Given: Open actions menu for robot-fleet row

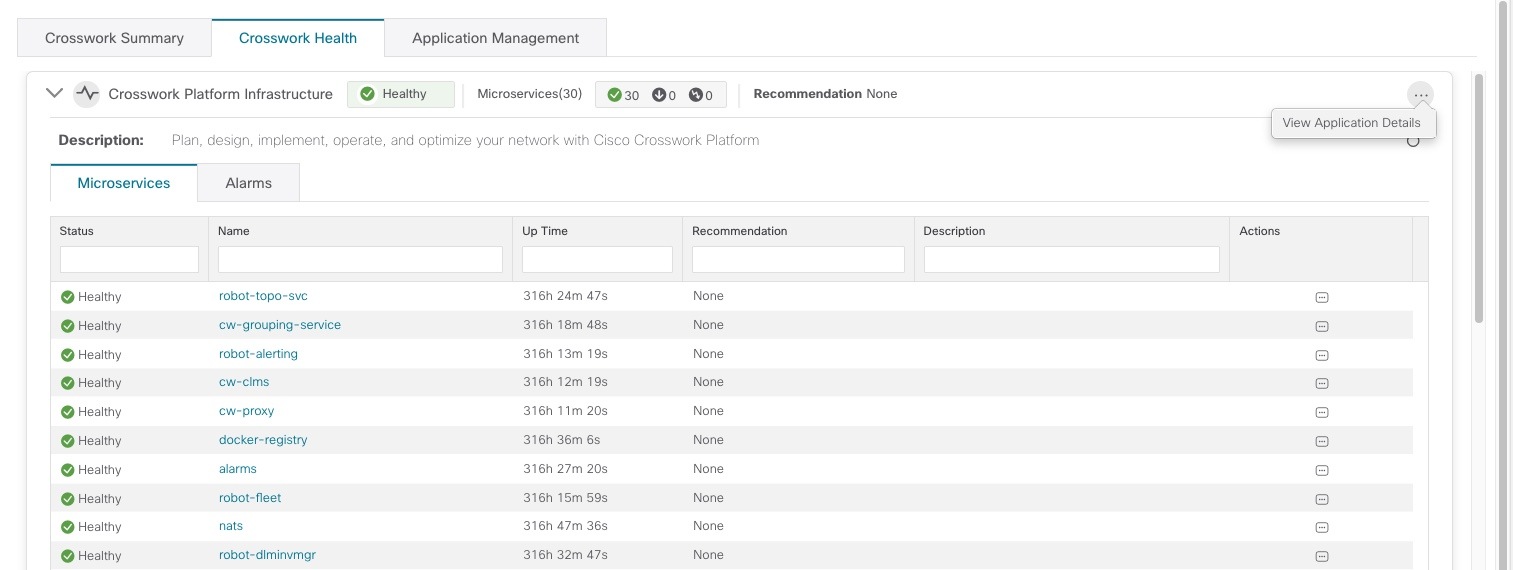Looking at the screenshot, I should click(1321, 499).
